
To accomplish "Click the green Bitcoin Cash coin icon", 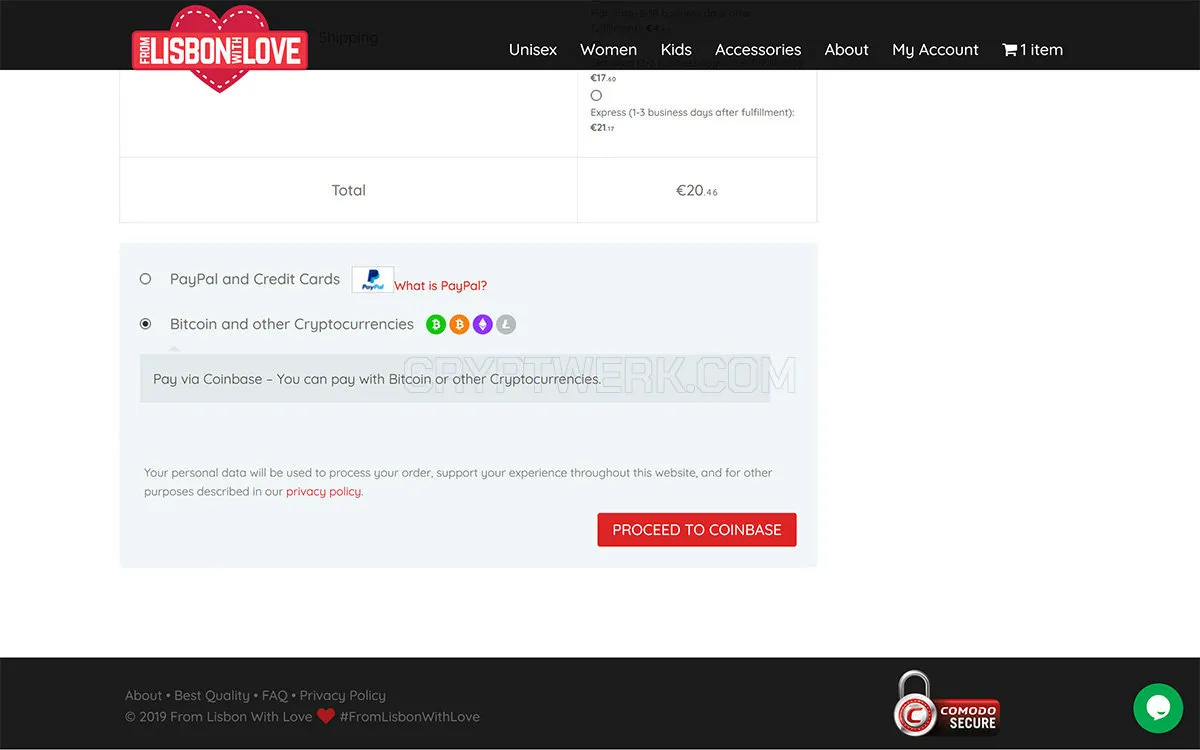I will tap(436, 324).
